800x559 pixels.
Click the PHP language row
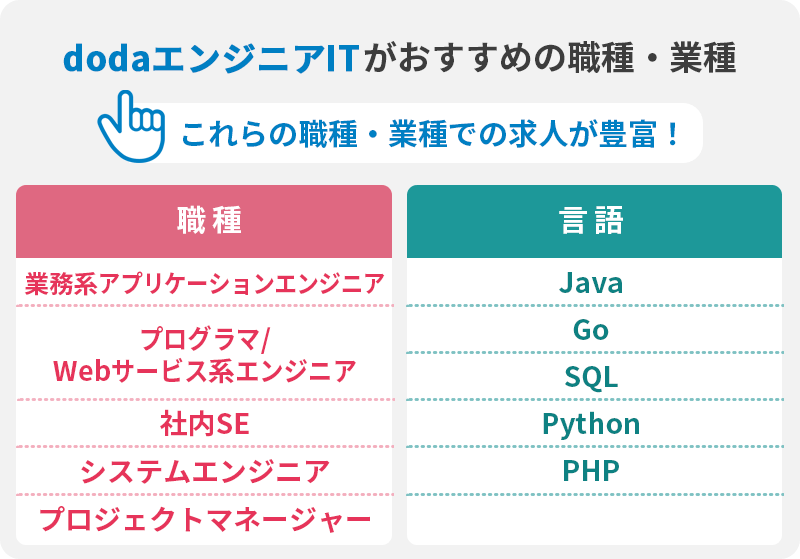tap(594, 471)
